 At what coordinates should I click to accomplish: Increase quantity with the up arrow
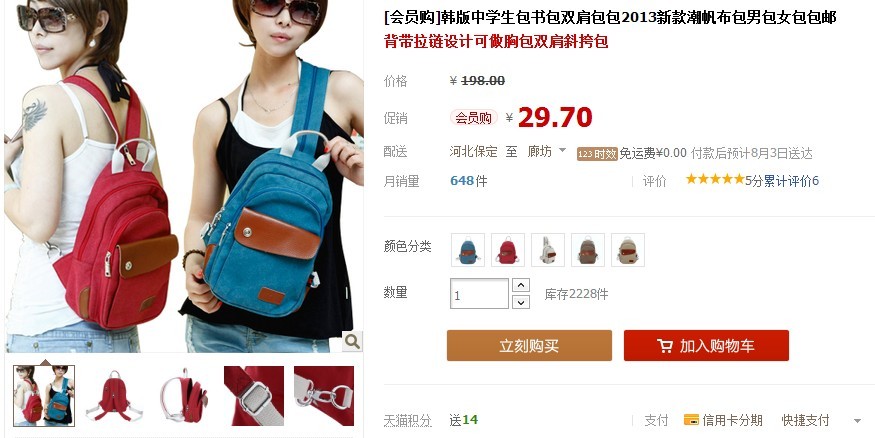pos(521,285)
